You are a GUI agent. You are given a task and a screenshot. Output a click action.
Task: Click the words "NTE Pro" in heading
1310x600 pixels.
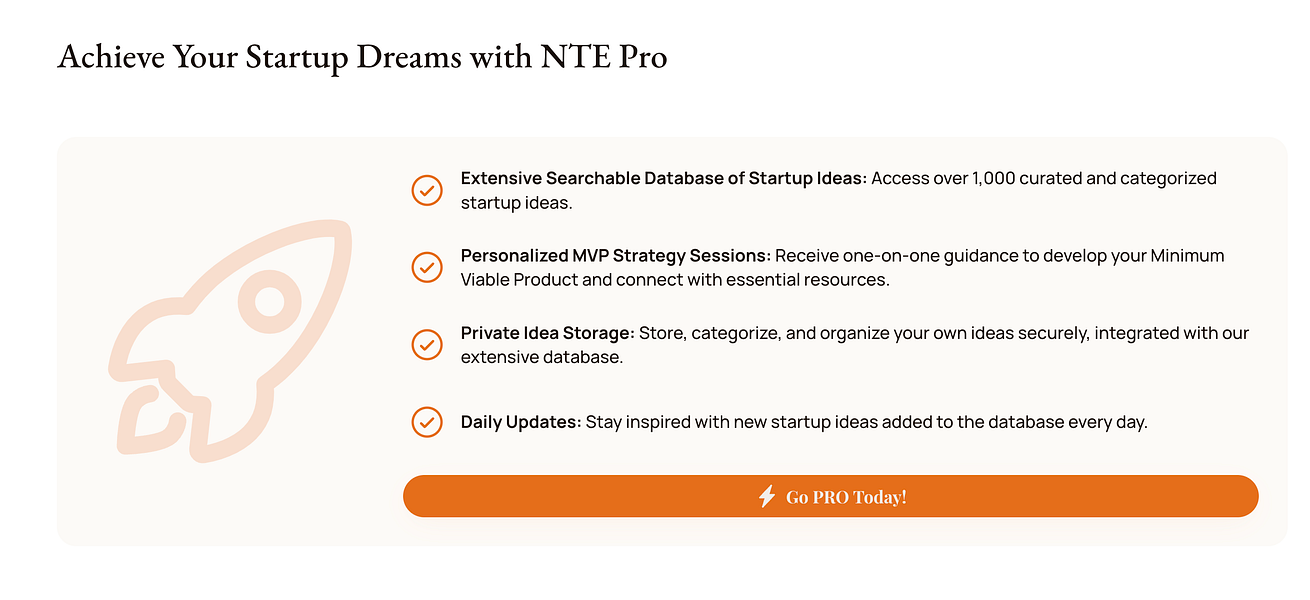point(604,56)
